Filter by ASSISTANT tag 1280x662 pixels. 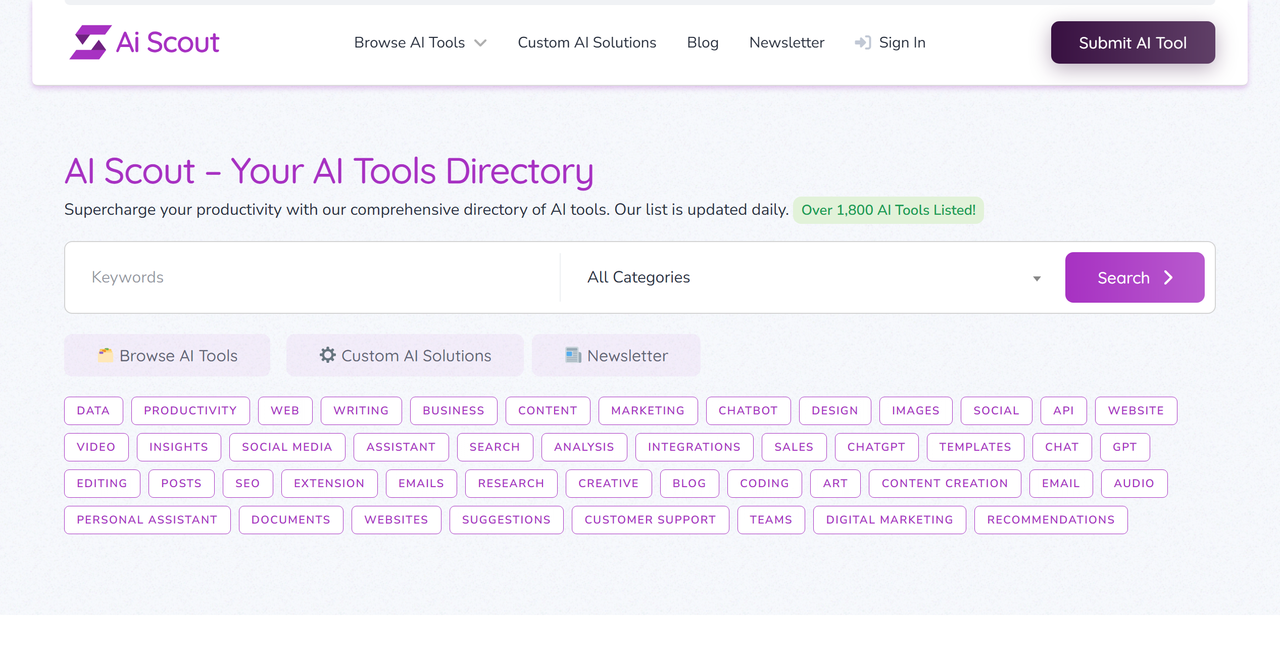coord(401,447)
